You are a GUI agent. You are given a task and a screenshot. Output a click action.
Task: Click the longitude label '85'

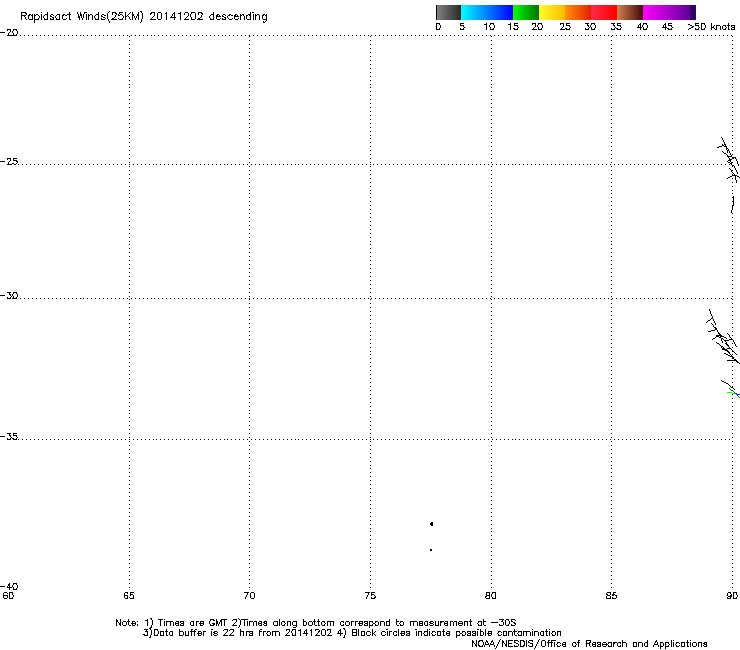point(611,596)
